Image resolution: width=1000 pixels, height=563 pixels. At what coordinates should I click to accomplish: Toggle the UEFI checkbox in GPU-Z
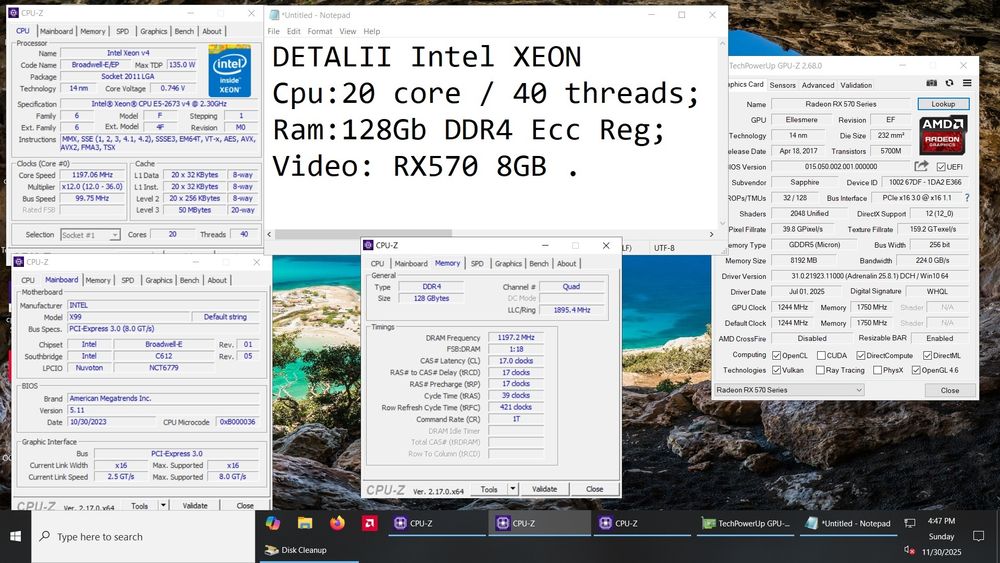pos(941,166)
